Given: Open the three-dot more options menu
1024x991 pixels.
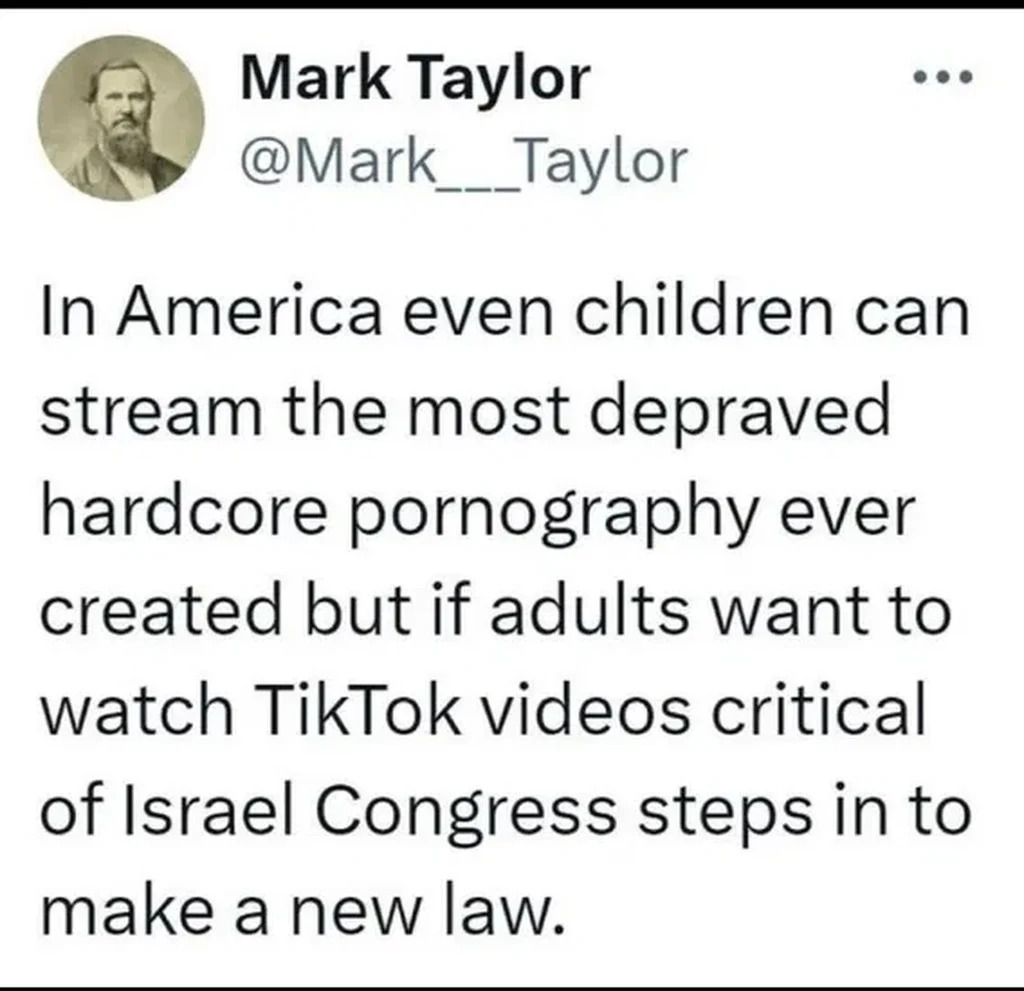Looking at the screenshot, I should [x=943, y=78].
